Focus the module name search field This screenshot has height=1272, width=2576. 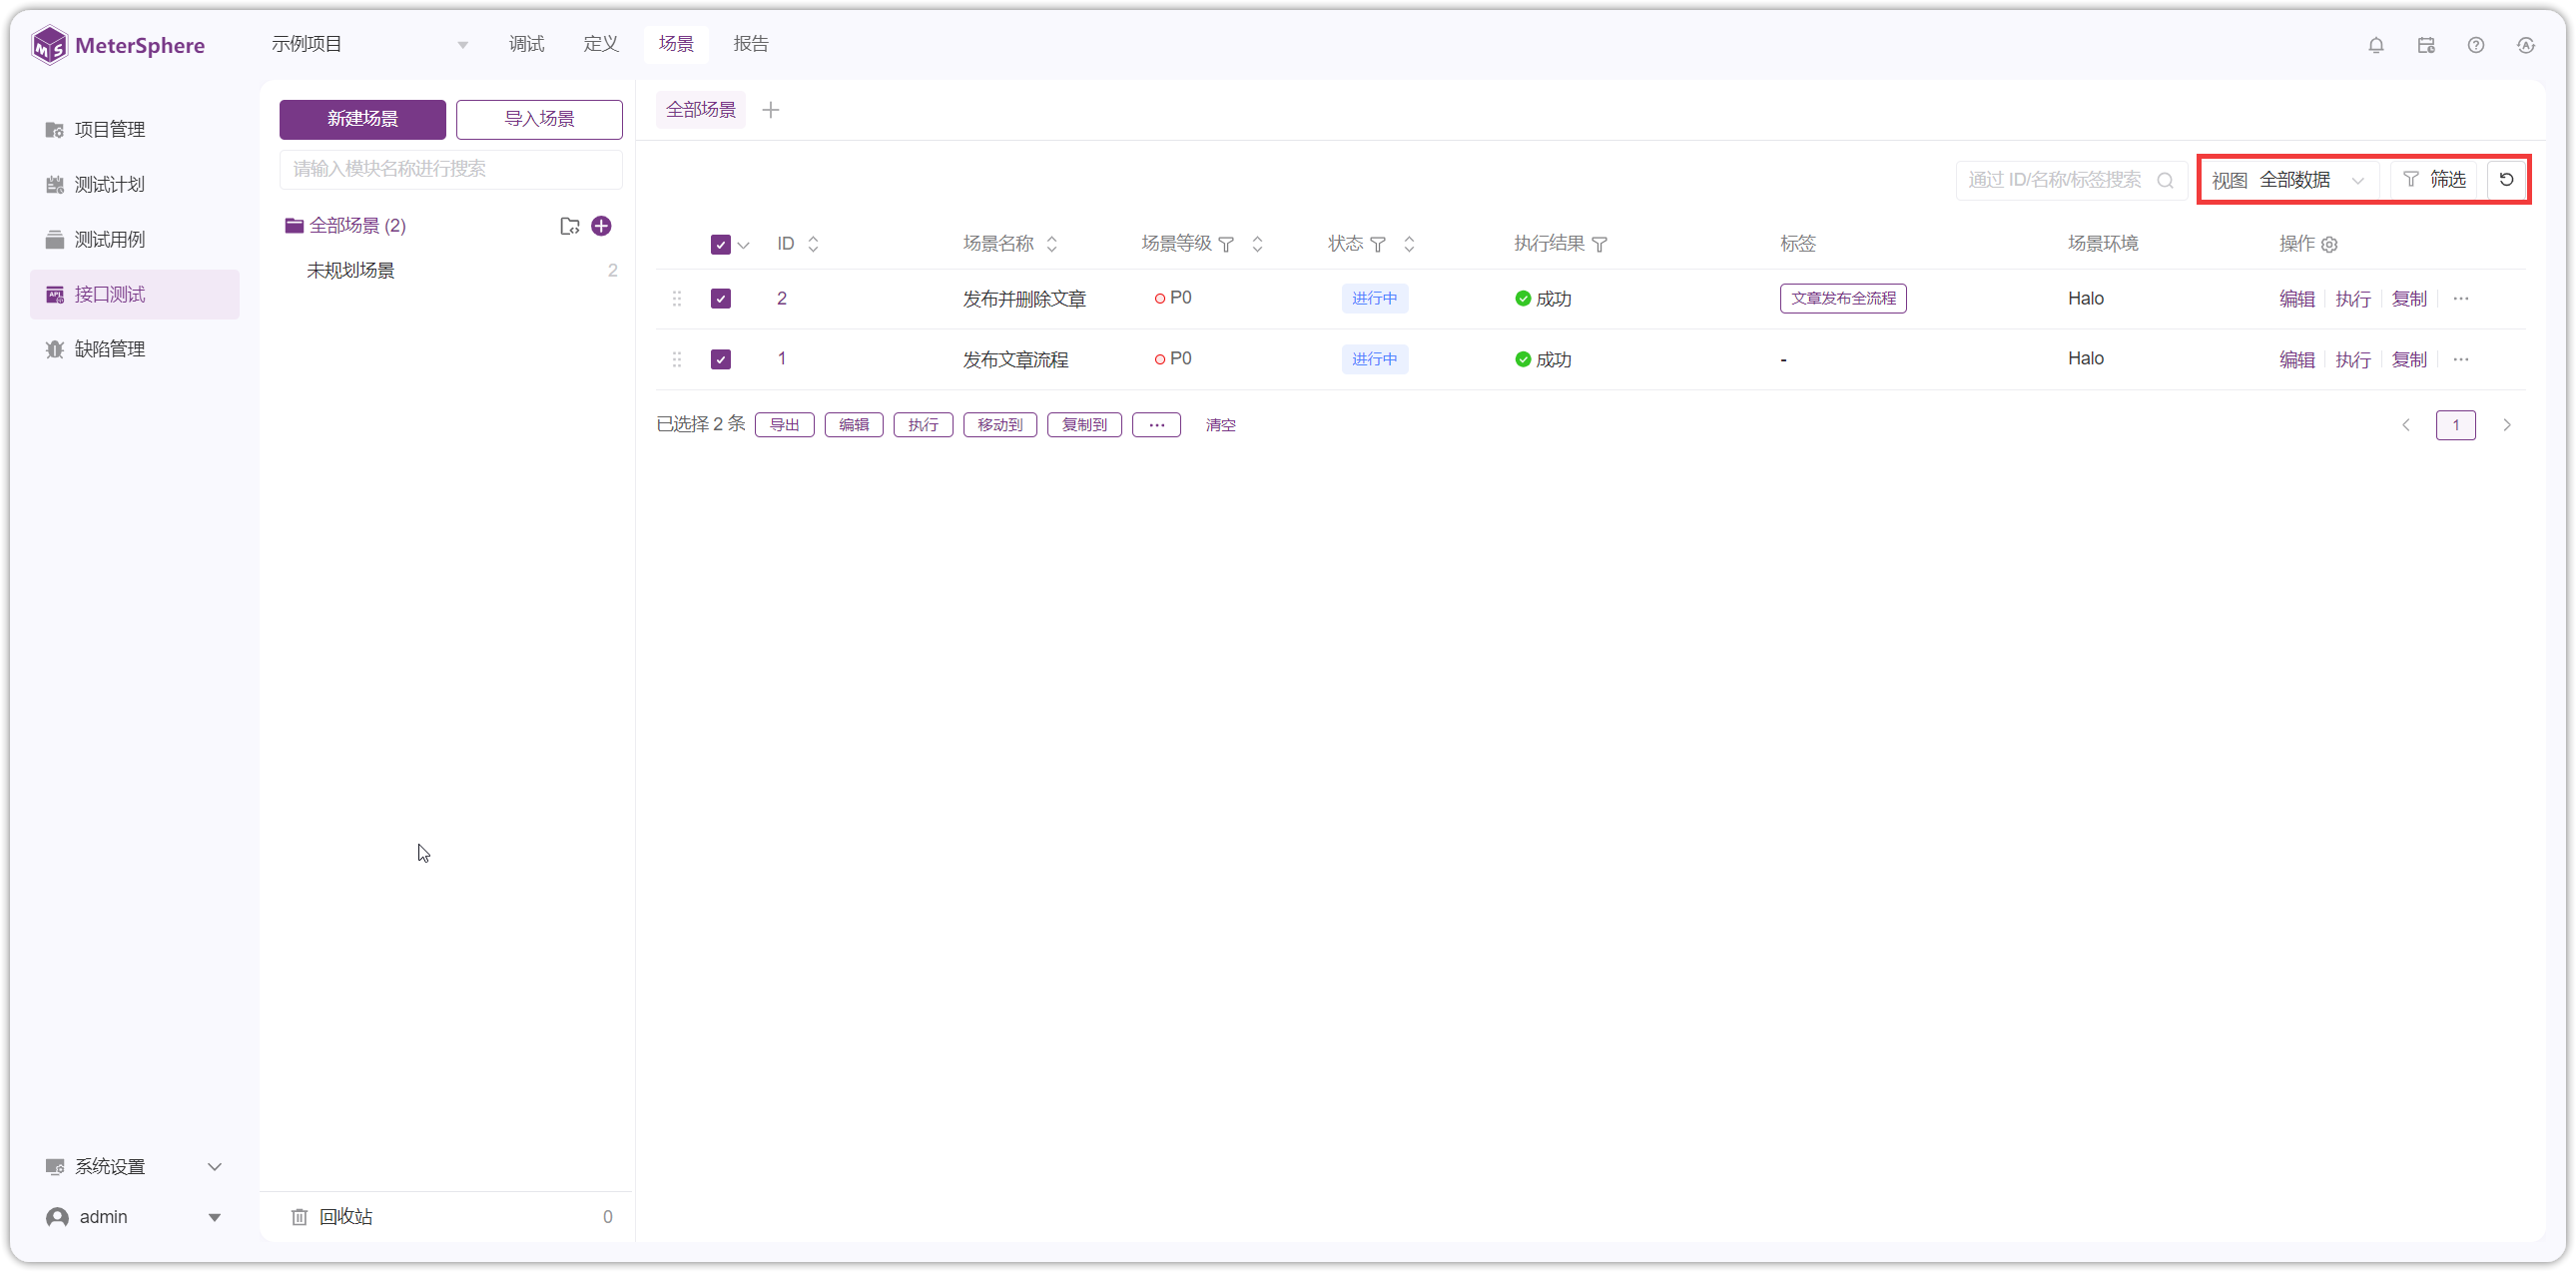[451, 169]
